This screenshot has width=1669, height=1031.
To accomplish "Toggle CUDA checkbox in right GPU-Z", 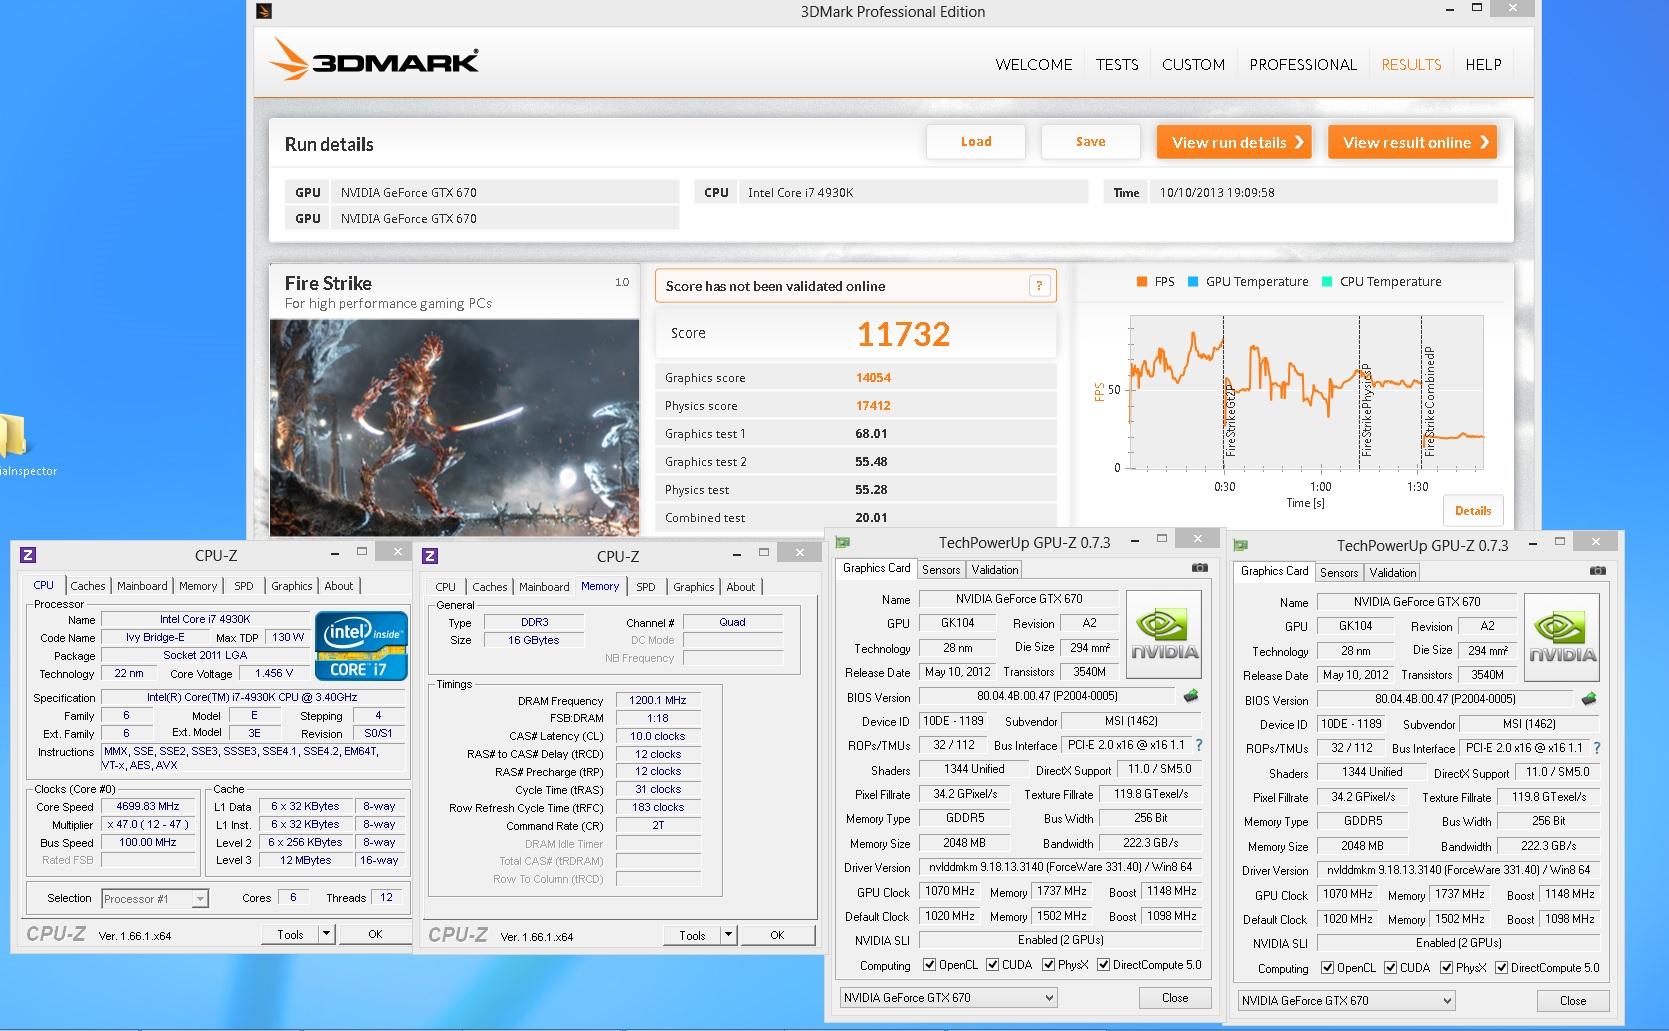I will pos(1390,968).
